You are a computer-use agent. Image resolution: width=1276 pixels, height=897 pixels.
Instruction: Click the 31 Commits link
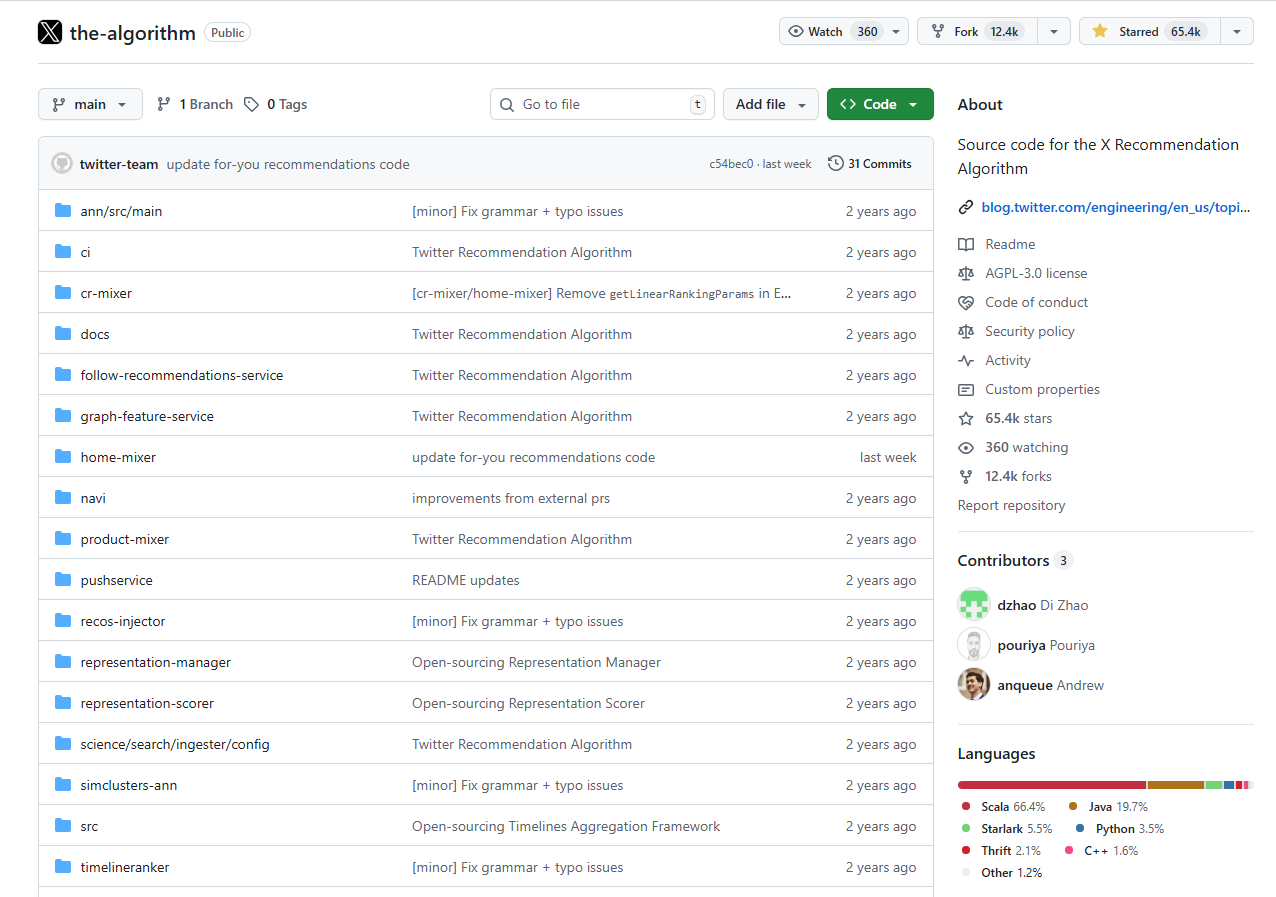(x=879, y=163)
